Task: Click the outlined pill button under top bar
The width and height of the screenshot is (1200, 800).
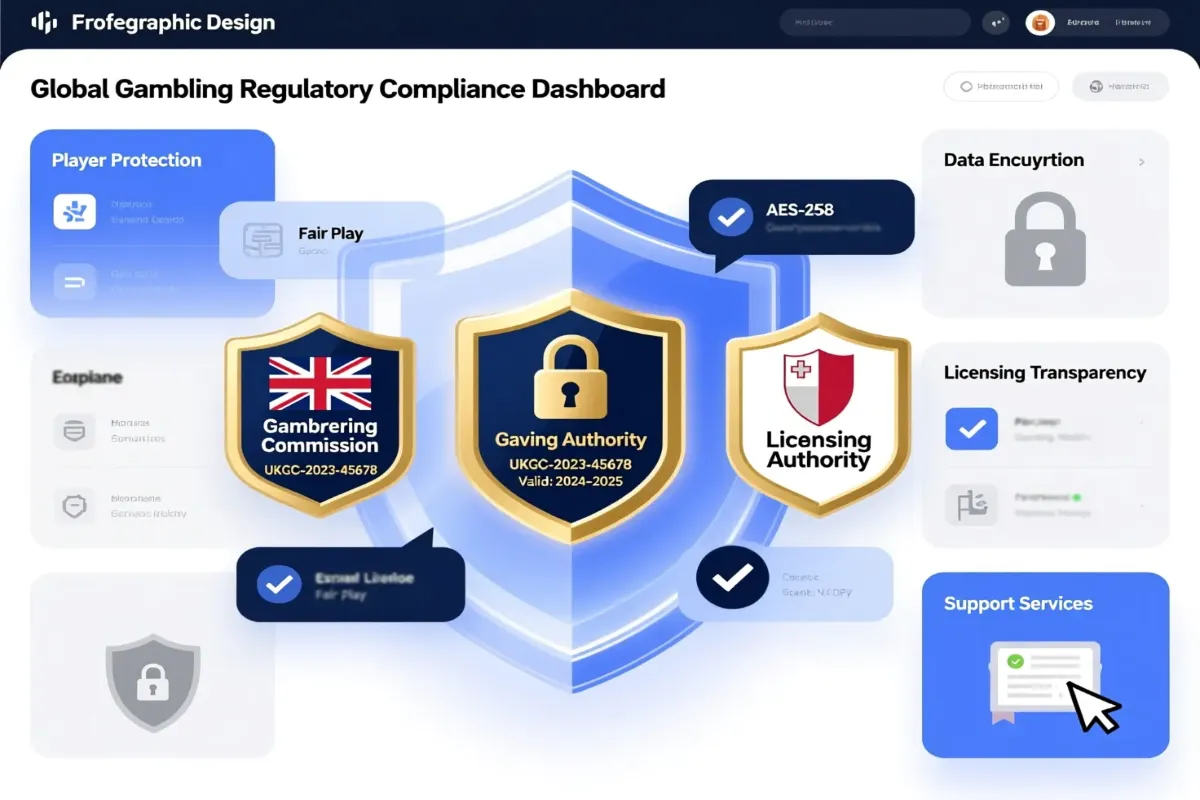Action: pyautogui.click(x=1001, y=87)
